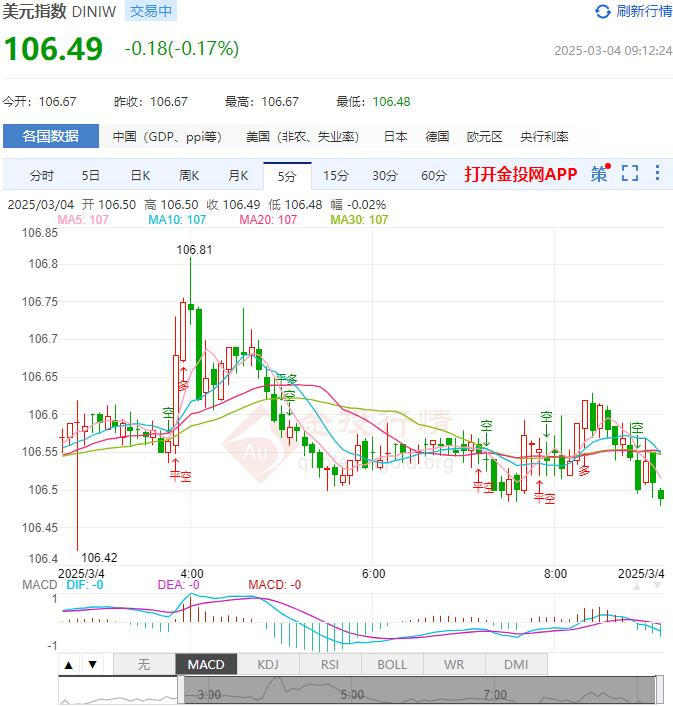673x706 pixels.
Task: Open 美国 (非农、失业率) data link
Action: (x=303, y=137)
